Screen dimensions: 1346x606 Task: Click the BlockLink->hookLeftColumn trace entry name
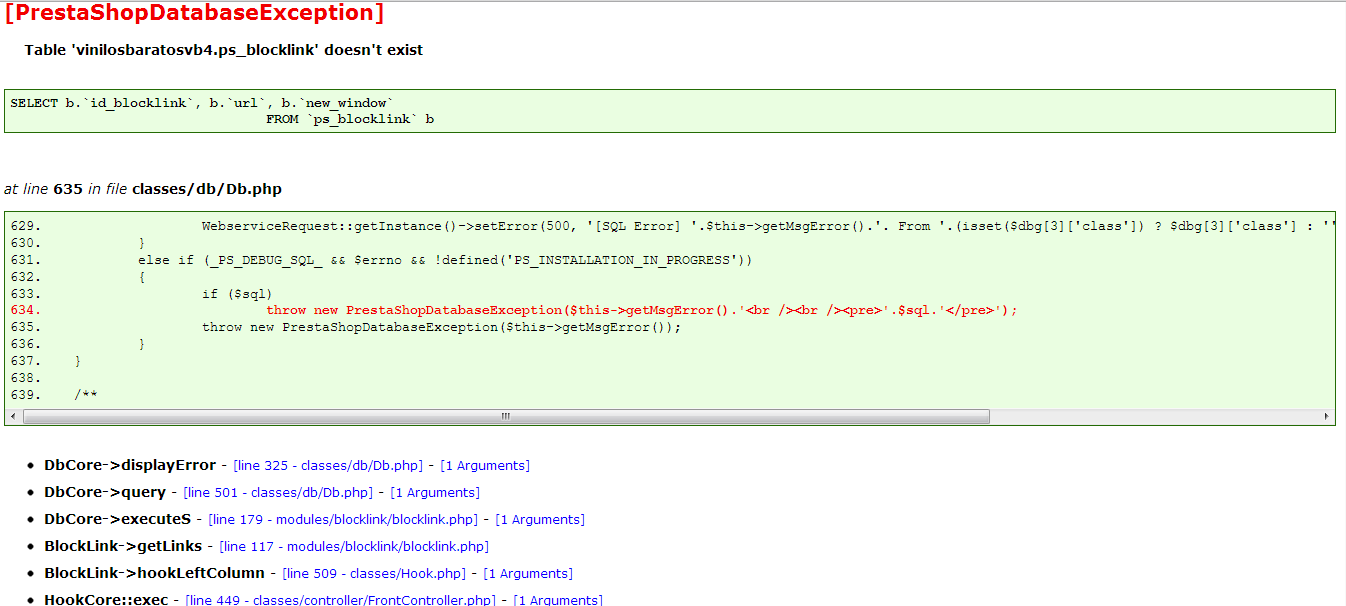(x=155, y=574)
